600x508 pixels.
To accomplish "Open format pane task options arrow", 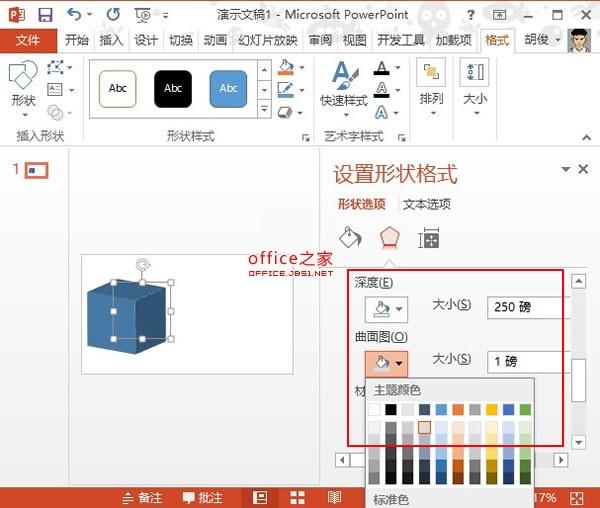I will tap(565, 169).
